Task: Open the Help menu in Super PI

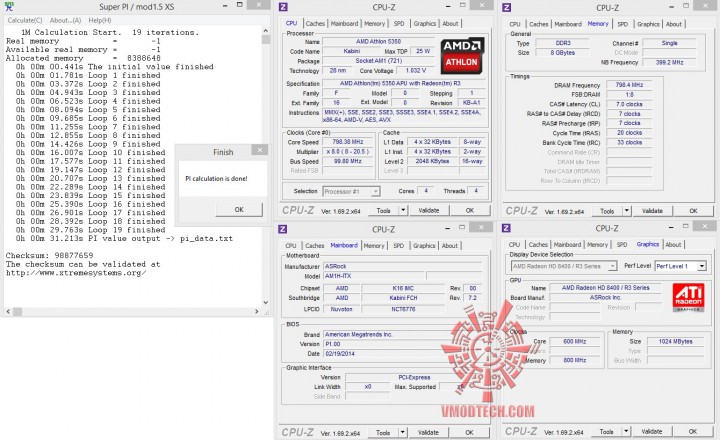Action: tap(100, 20)
